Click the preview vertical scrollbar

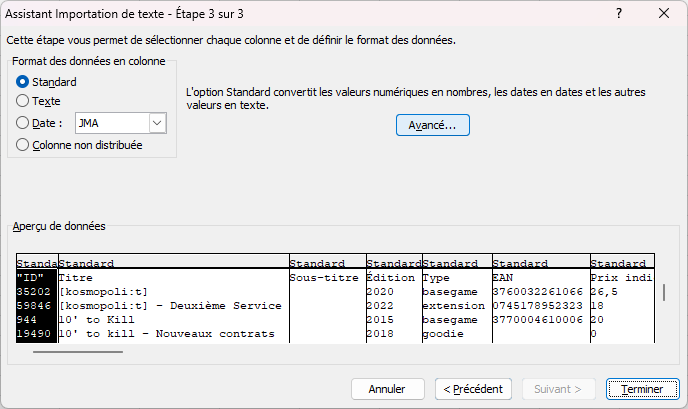(664, 293)
